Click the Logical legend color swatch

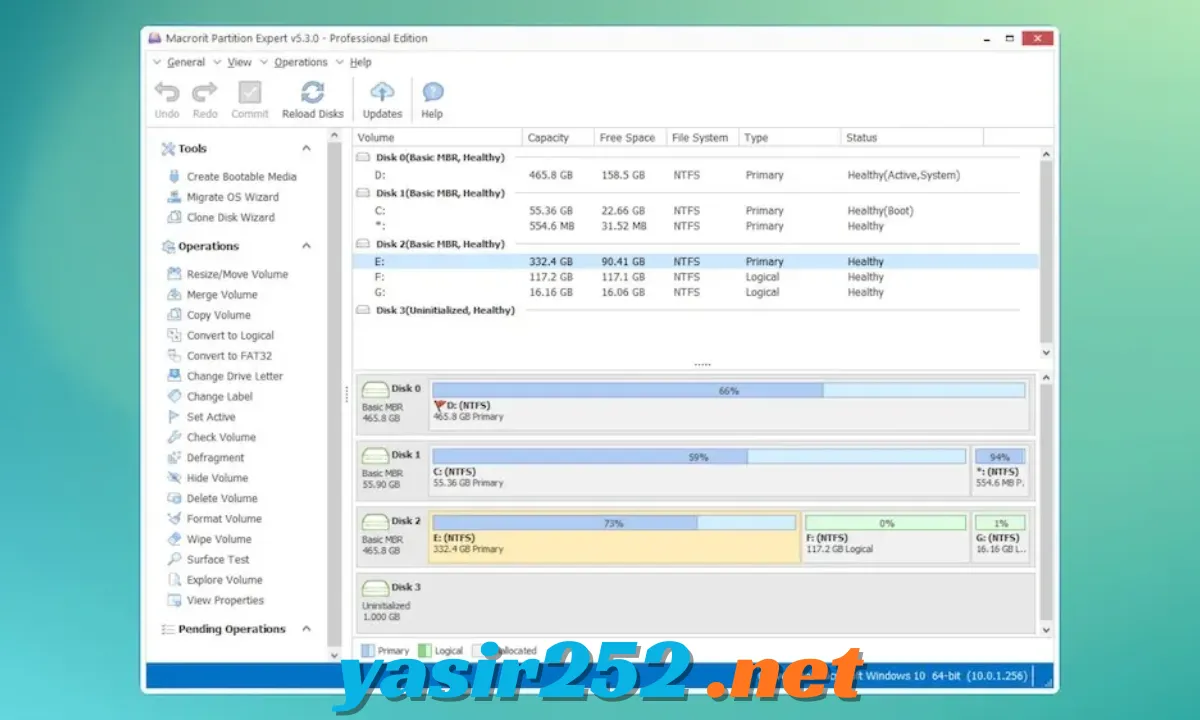[x=424, y=650]
